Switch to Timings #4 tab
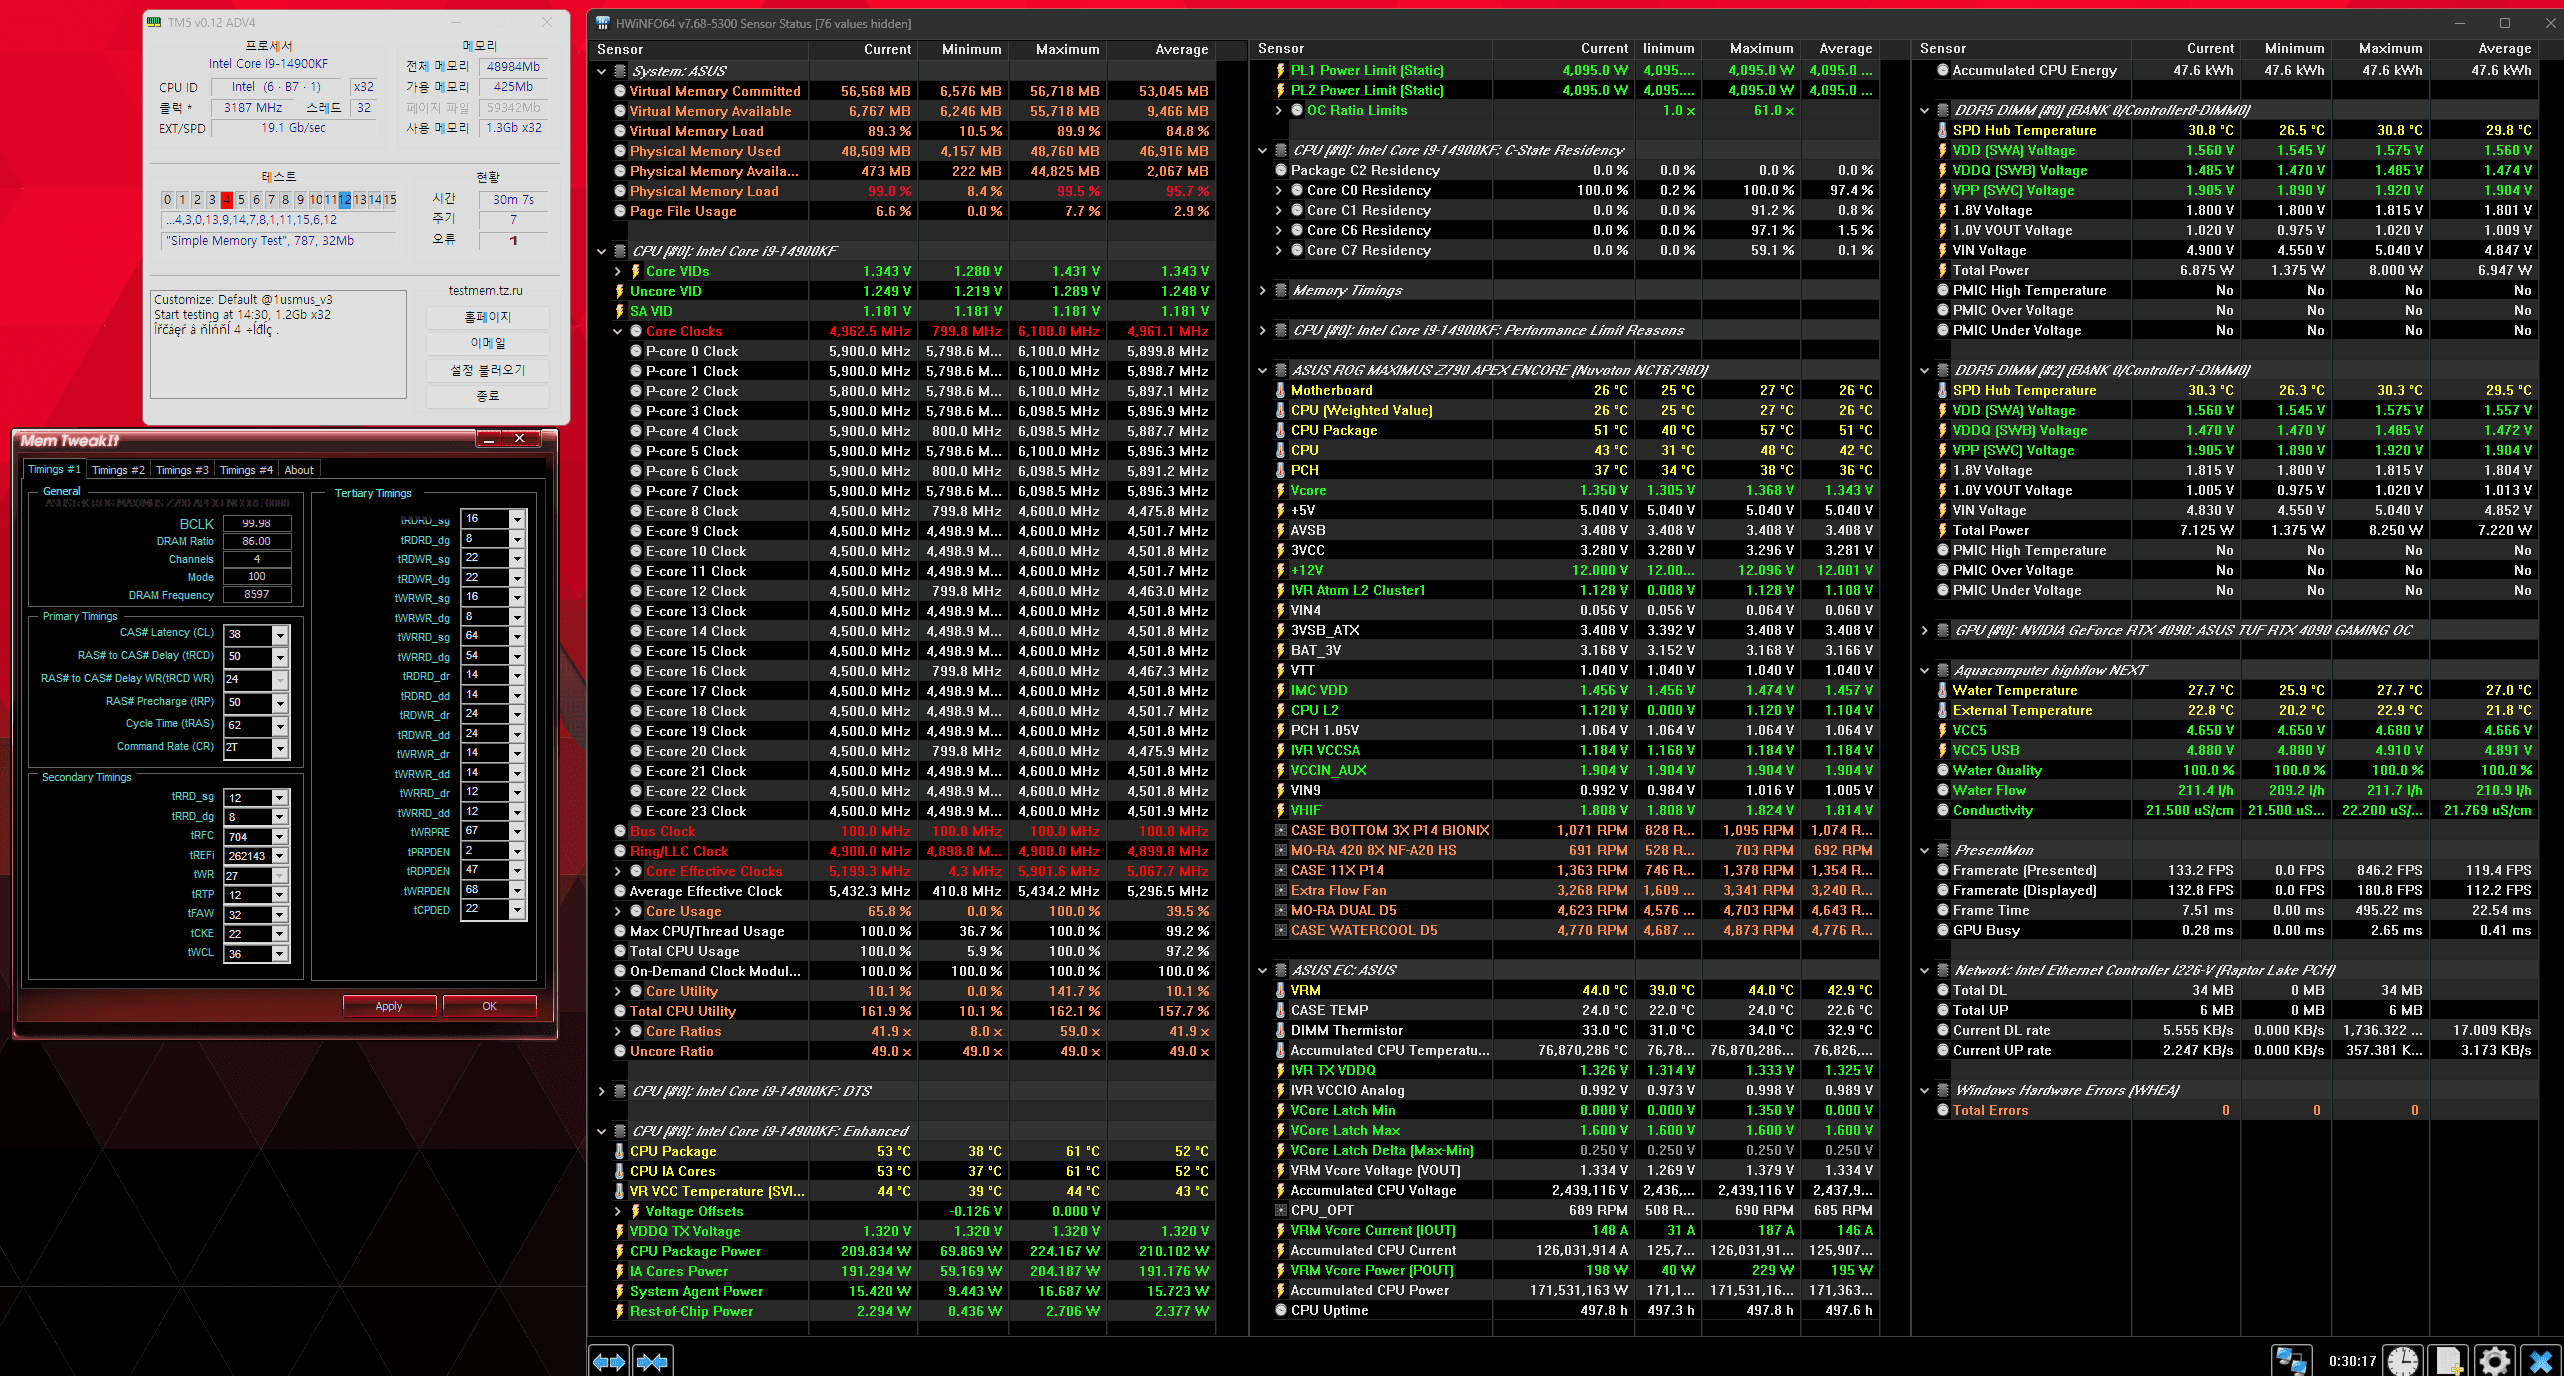This screenshot has width=2564, height=1376. pyautogui.click(x=246, y=470)
